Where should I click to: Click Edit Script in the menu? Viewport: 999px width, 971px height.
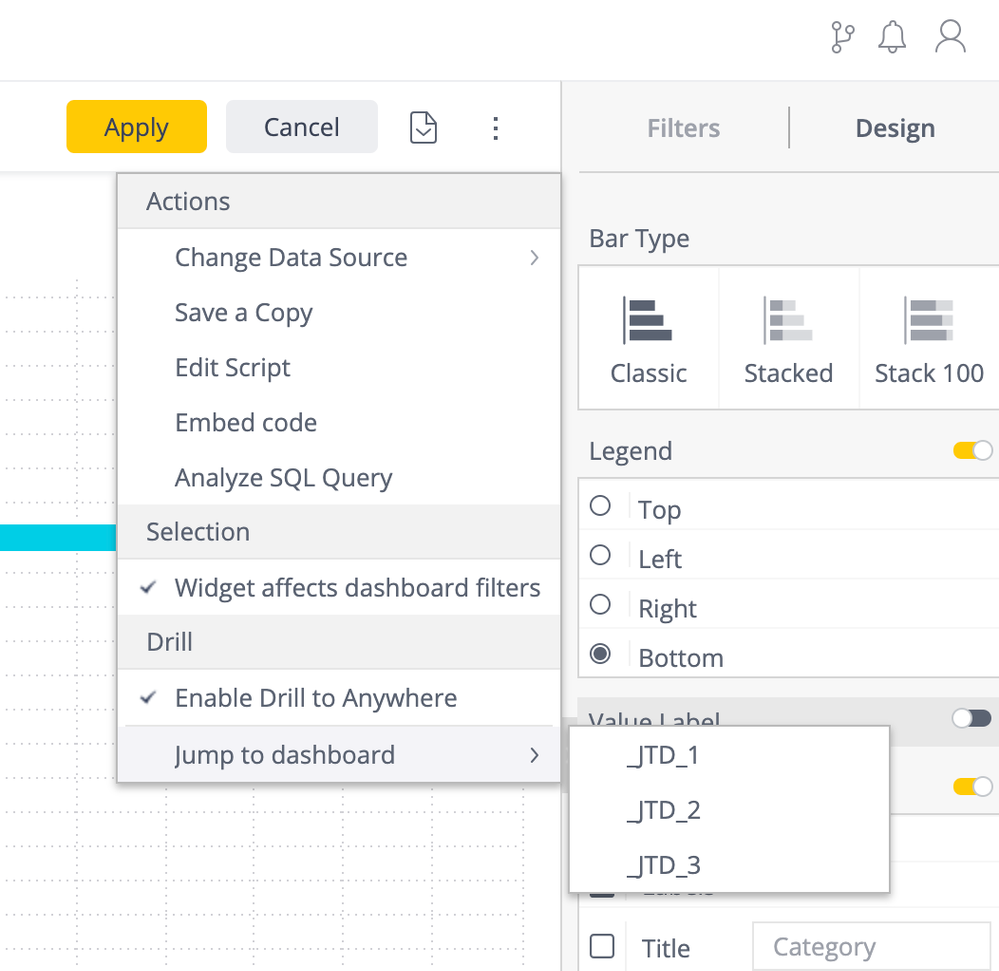(x=233, y=368)
